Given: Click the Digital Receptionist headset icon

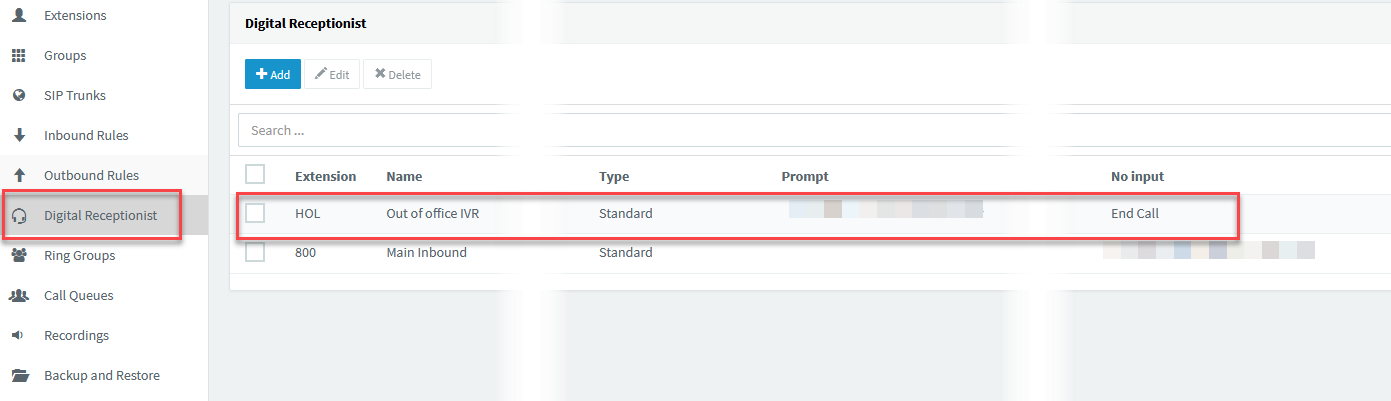Looking at the screenshot, I should [x=18, y=216].
